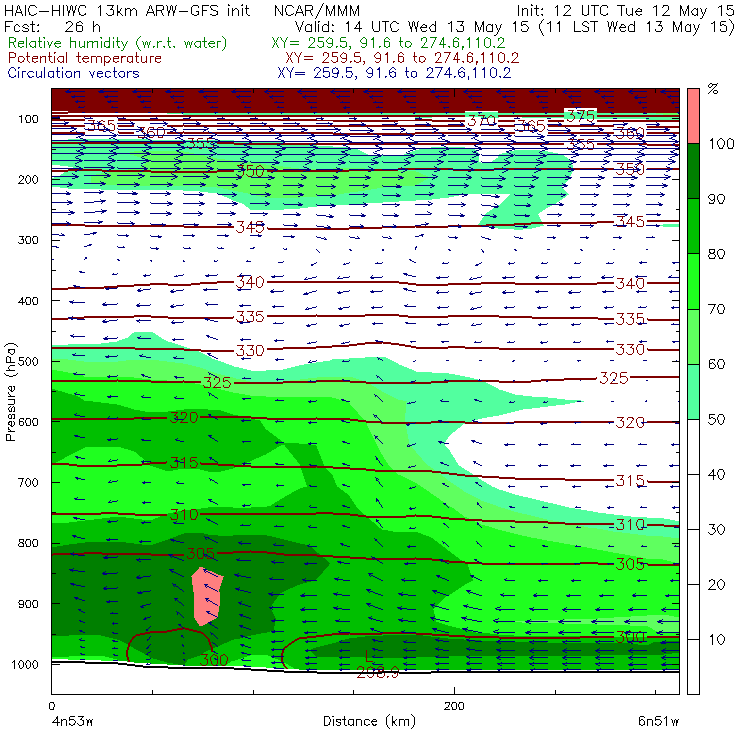Click the darkest green 90–100% colorbar swatch
740x740 pixels.
693,171
